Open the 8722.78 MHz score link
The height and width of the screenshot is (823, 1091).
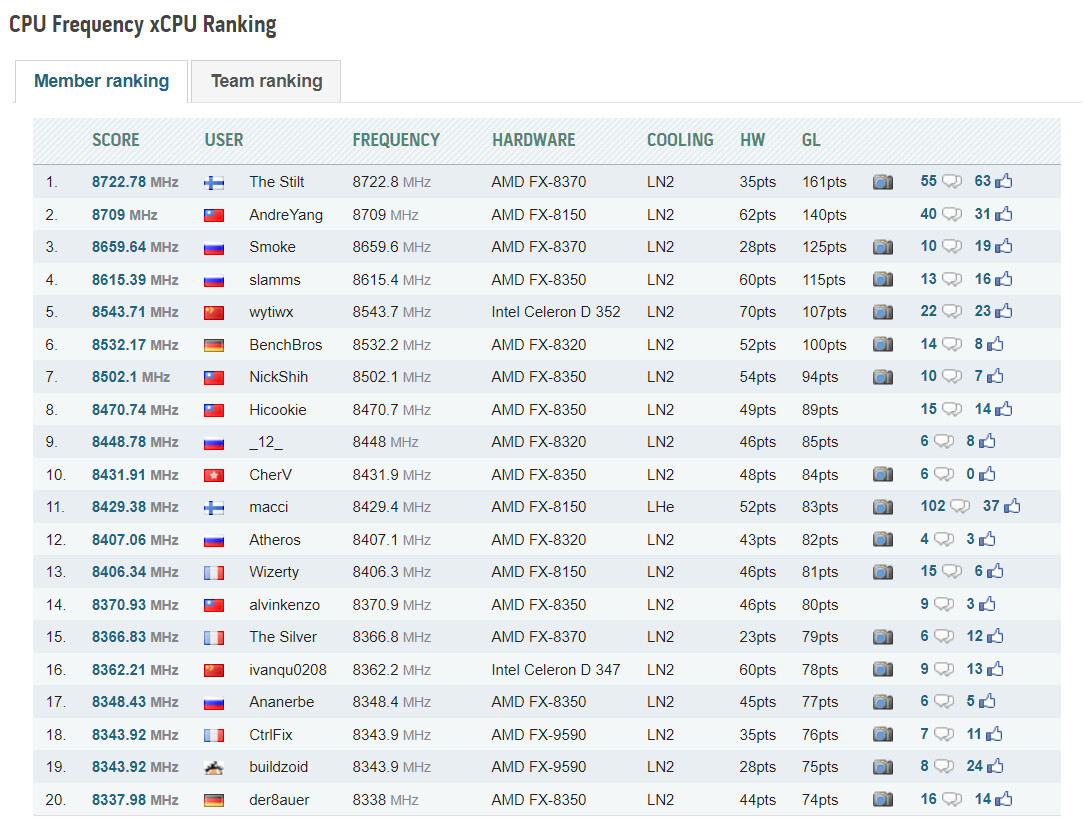coord(135,182)
